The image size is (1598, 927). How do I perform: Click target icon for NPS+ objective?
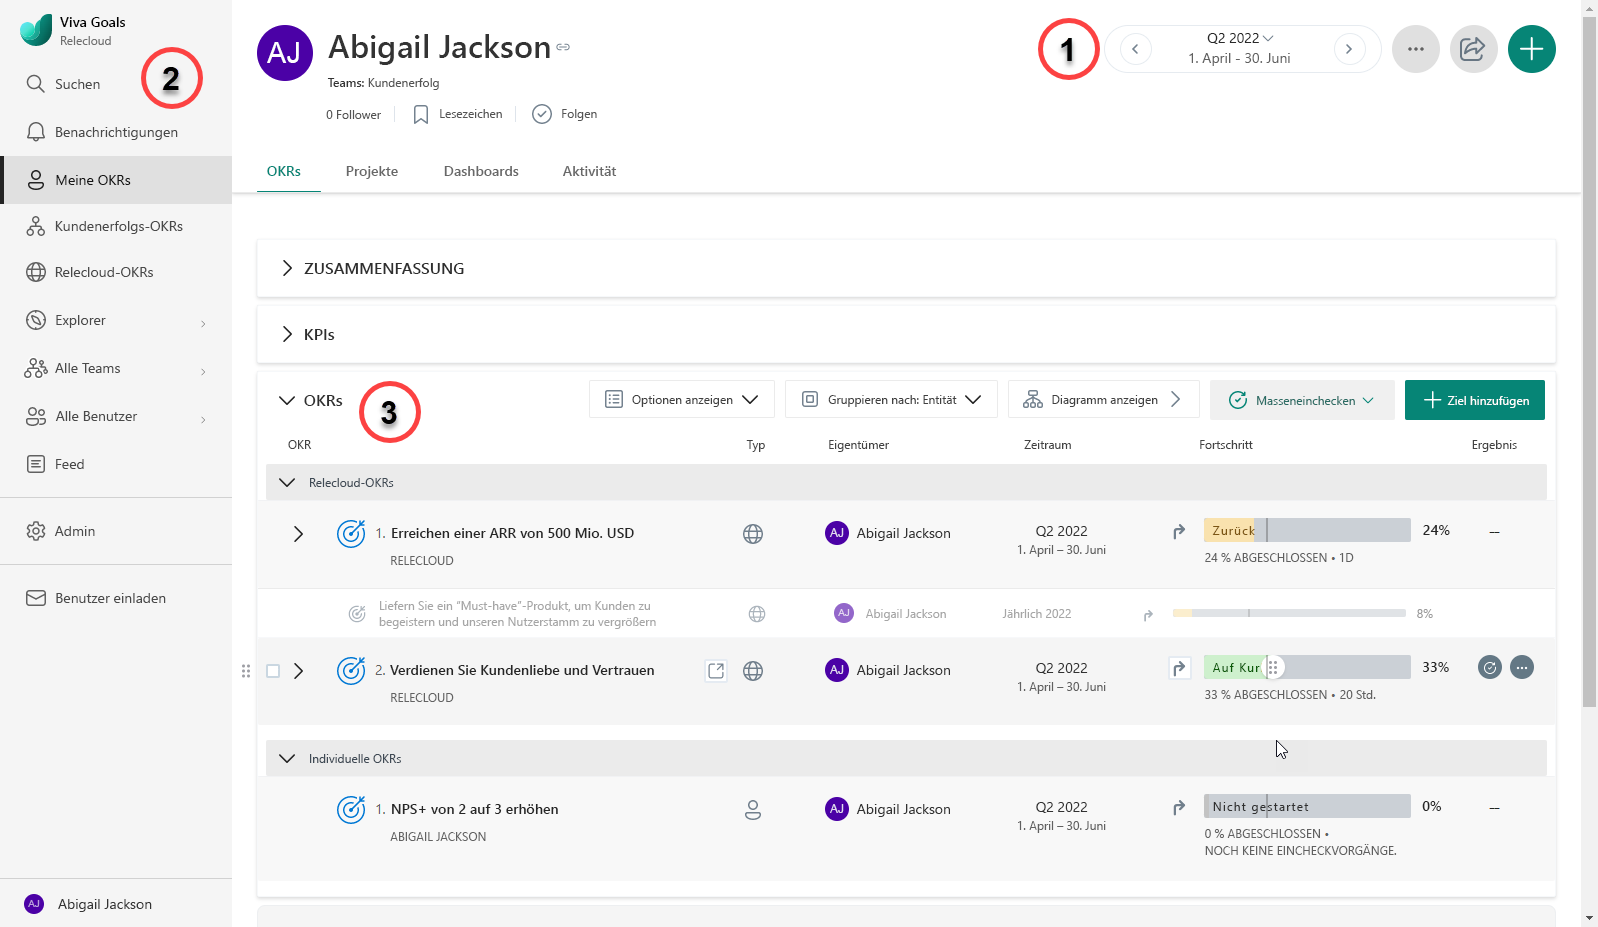(351, 809)
